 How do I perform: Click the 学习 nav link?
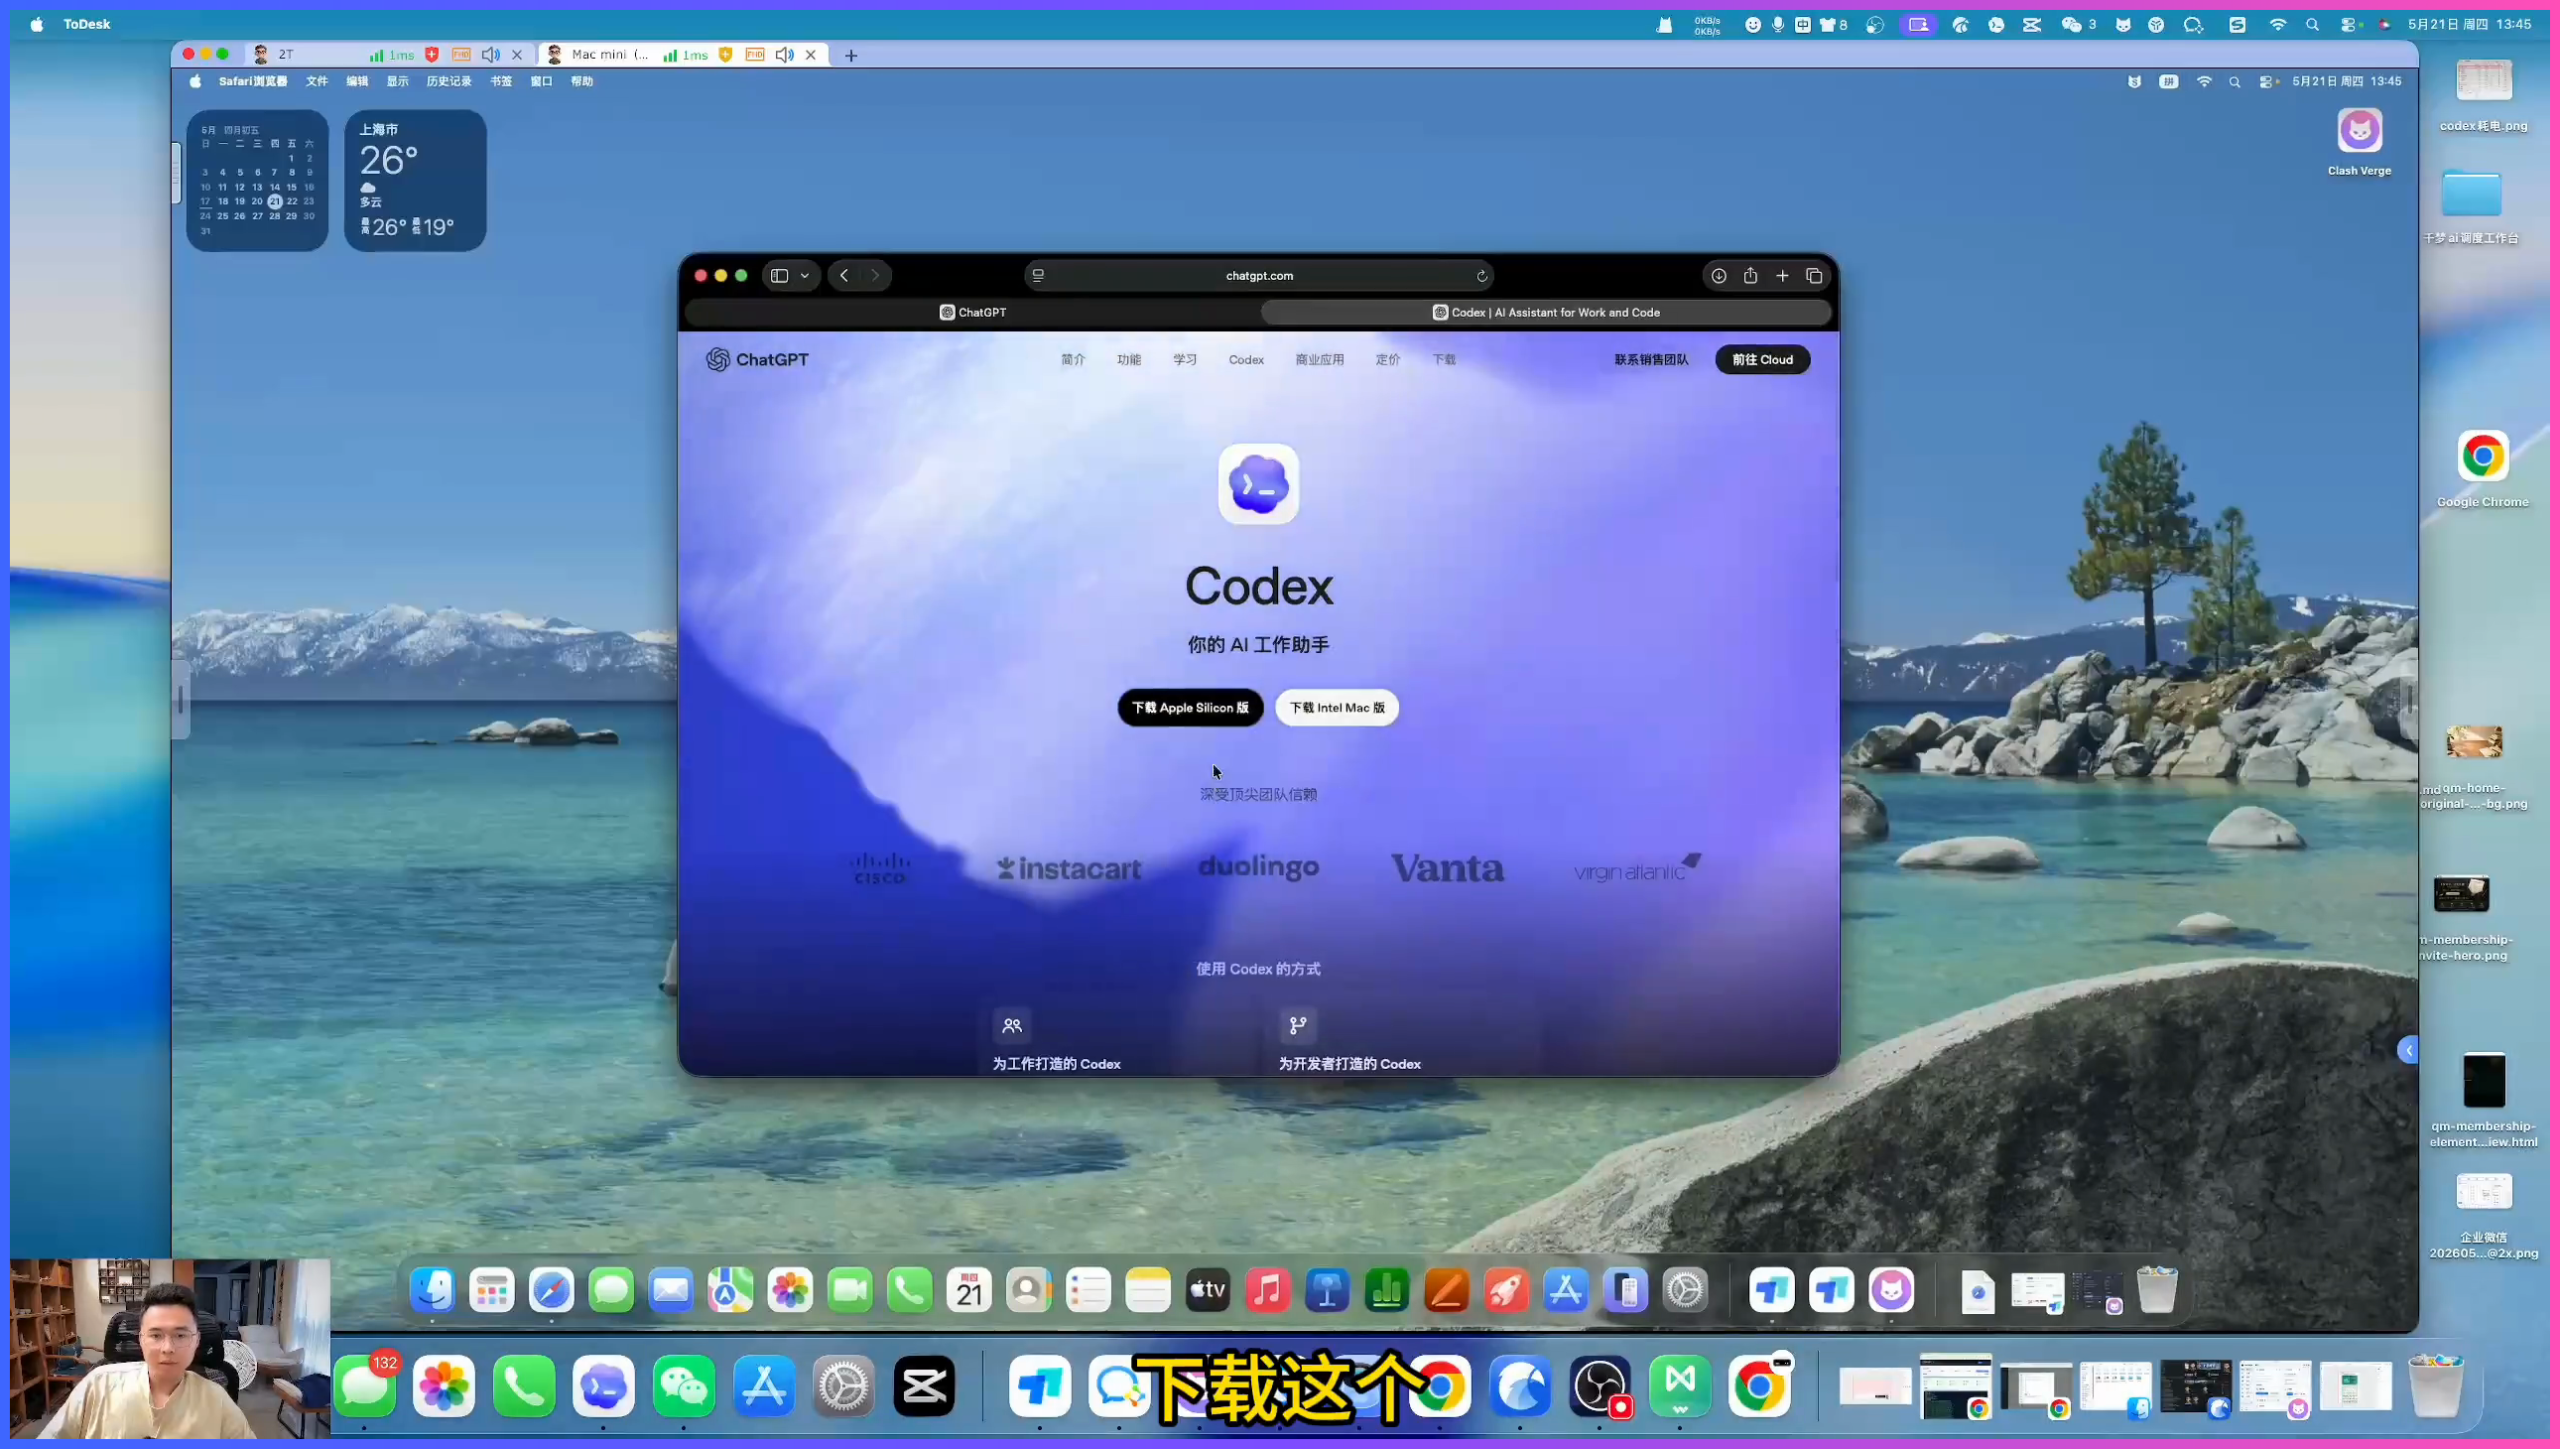(x=1185, y=360)
